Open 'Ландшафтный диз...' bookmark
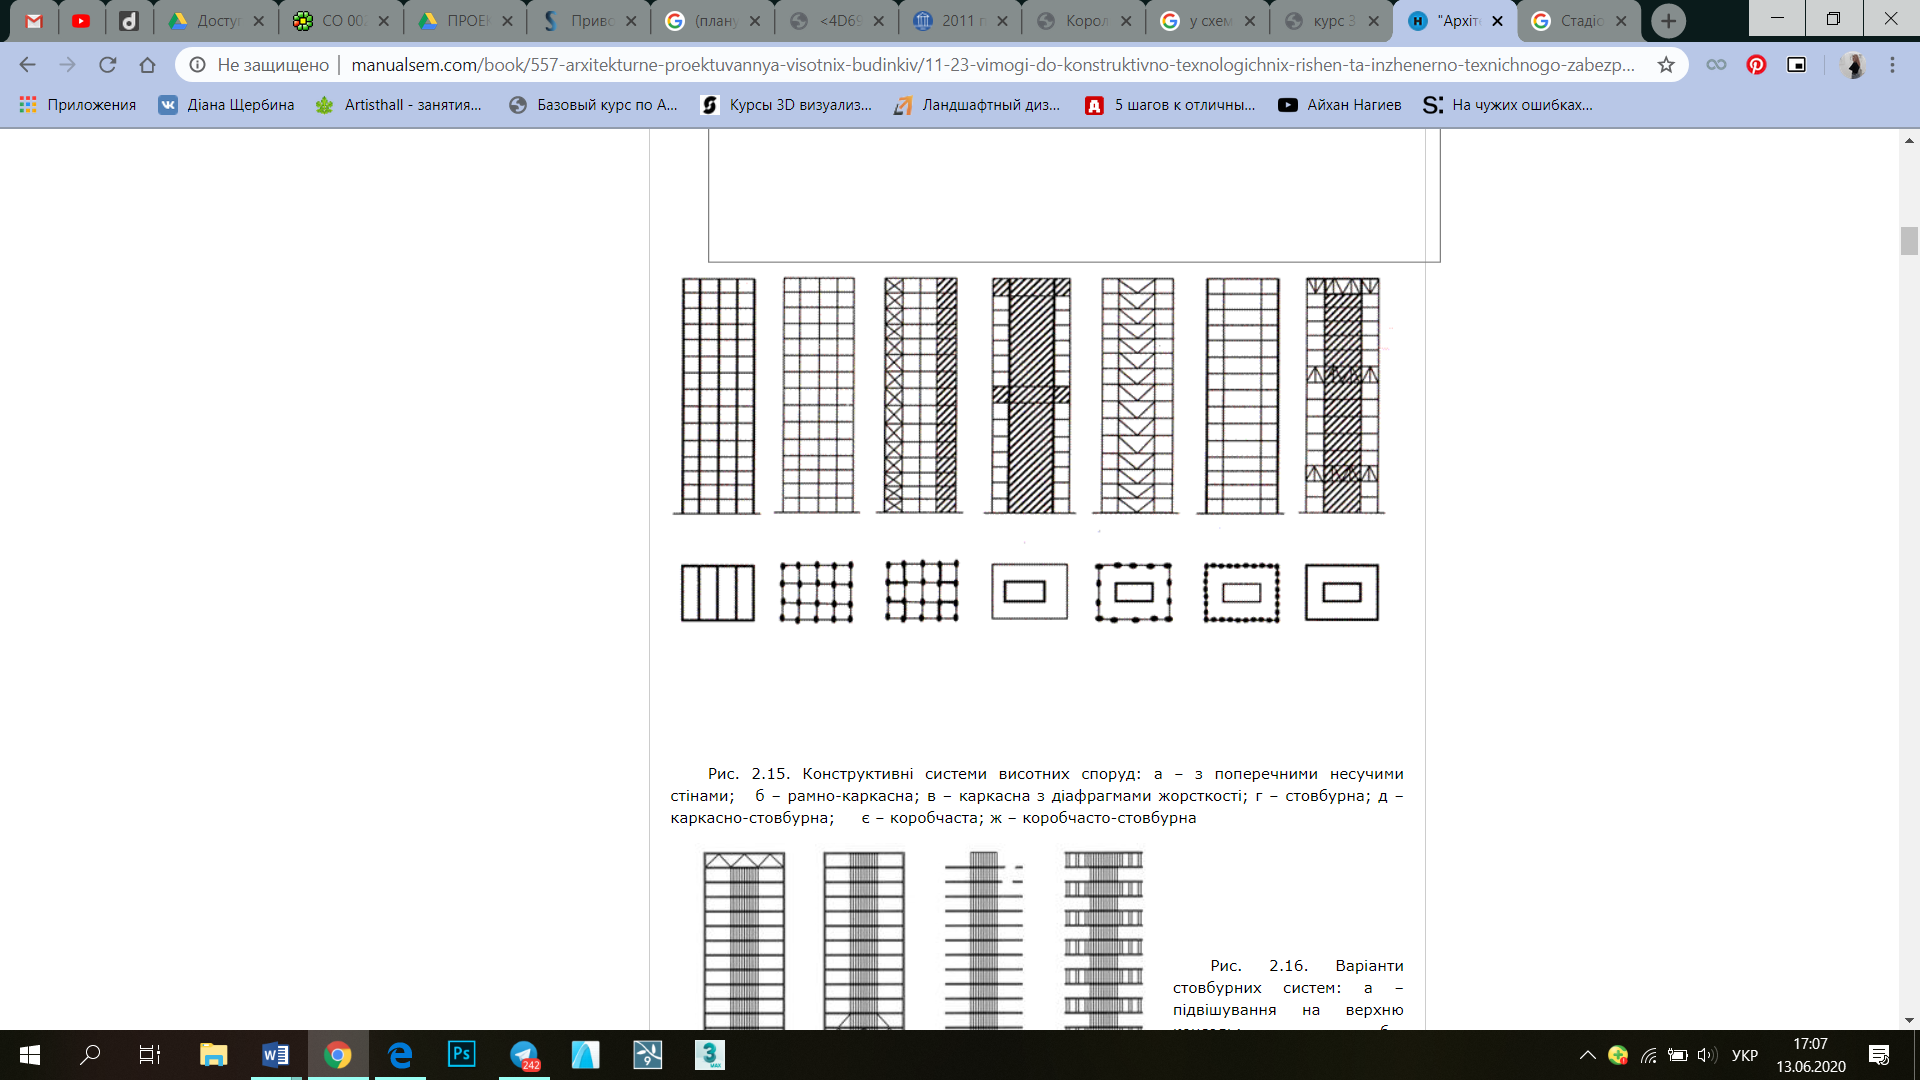This screenshot has width=1920, height=1080. 977,105
